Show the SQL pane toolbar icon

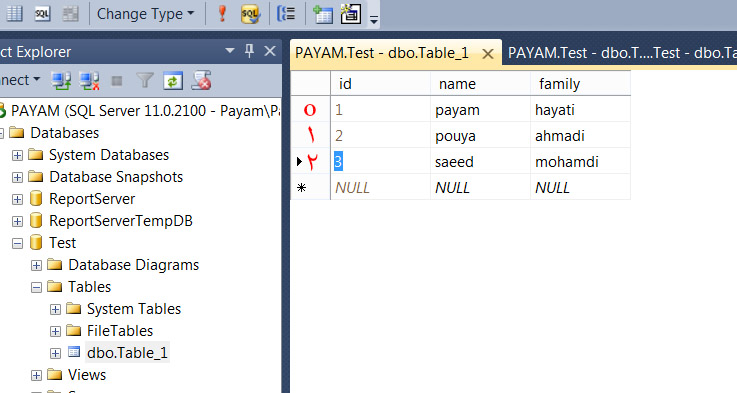click(42, 14)
